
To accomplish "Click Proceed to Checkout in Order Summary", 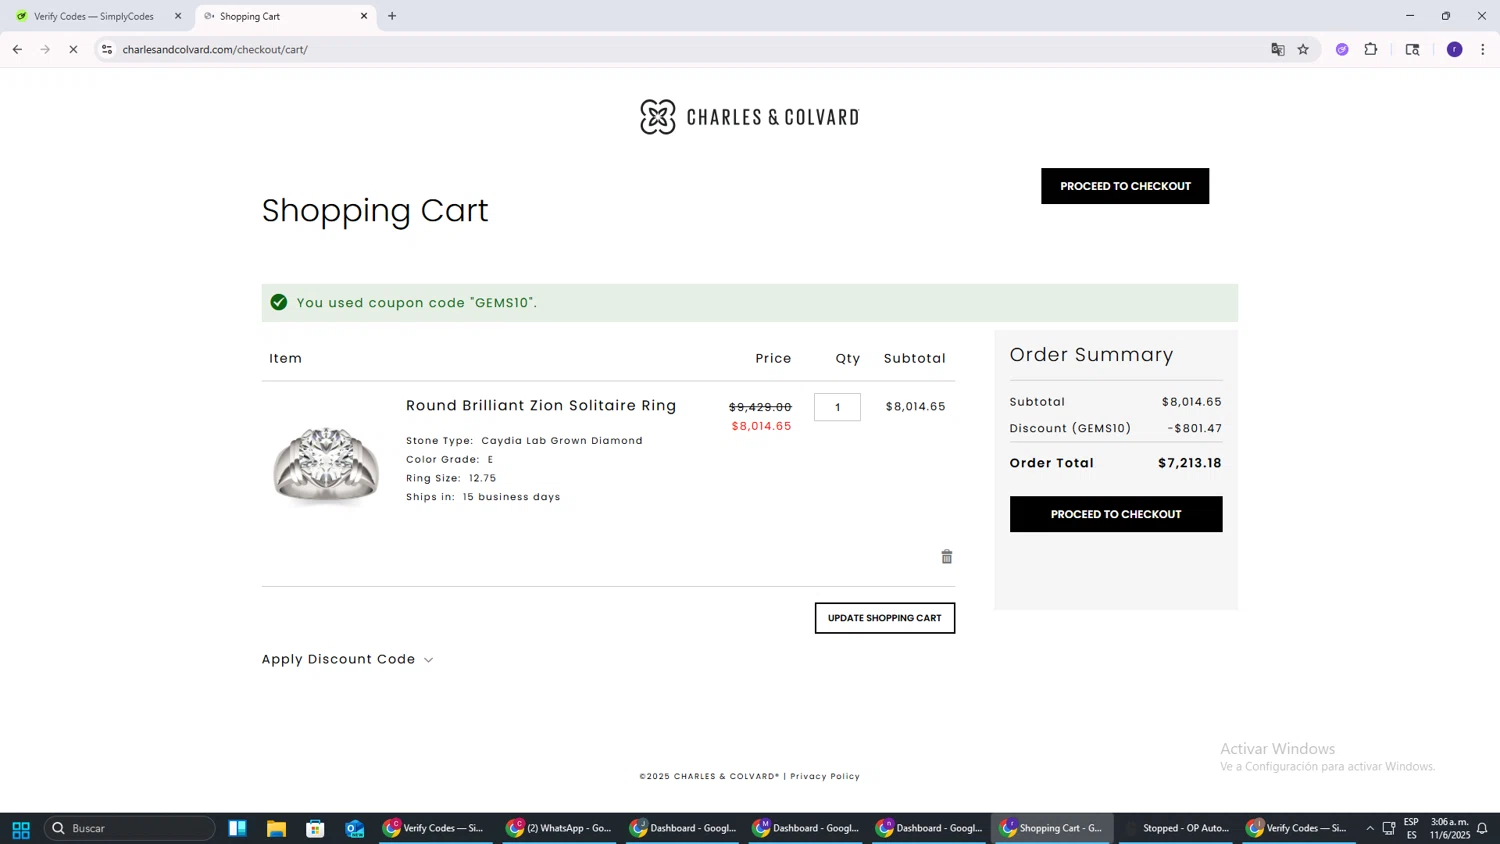I will [x=1116, y=514].
